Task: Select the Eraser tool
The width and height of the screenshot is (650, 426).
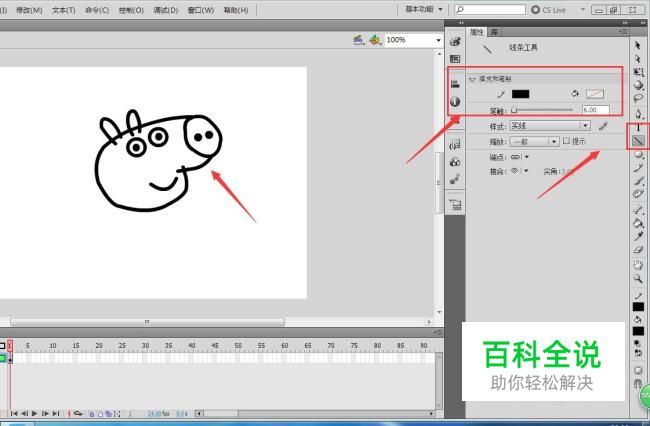Action: coord(638,250)
